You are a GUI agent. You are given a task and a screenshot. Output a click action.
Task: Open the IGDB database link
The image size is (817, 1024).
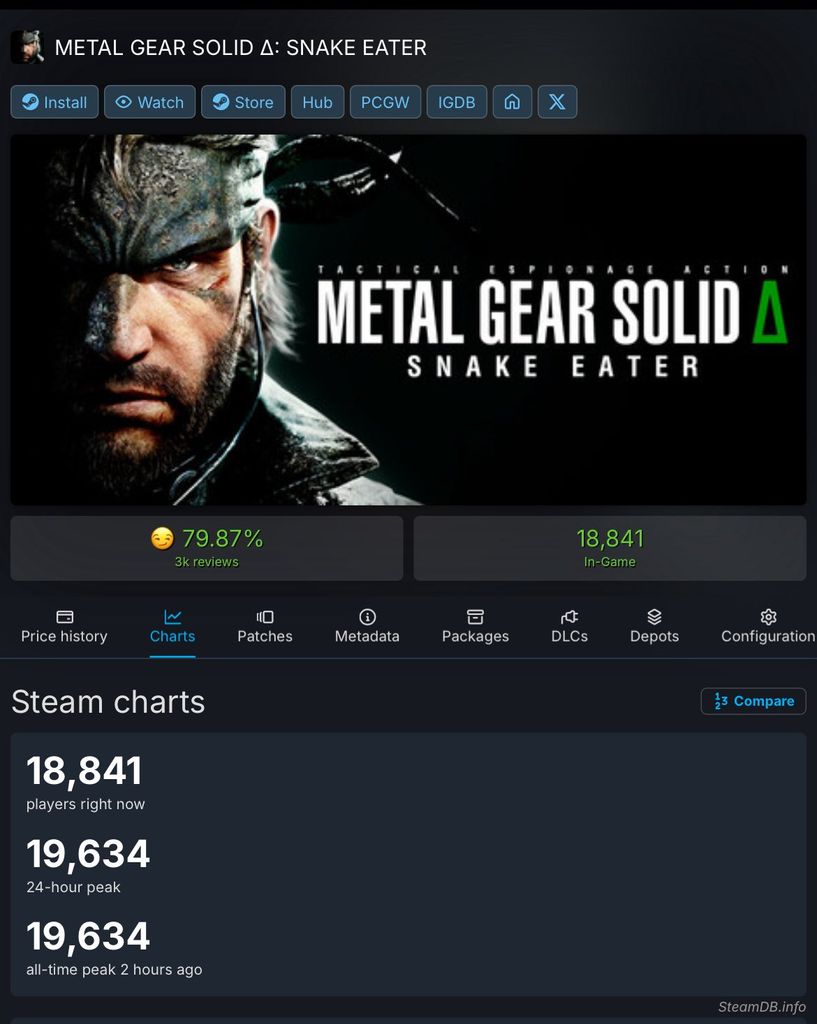457,102
